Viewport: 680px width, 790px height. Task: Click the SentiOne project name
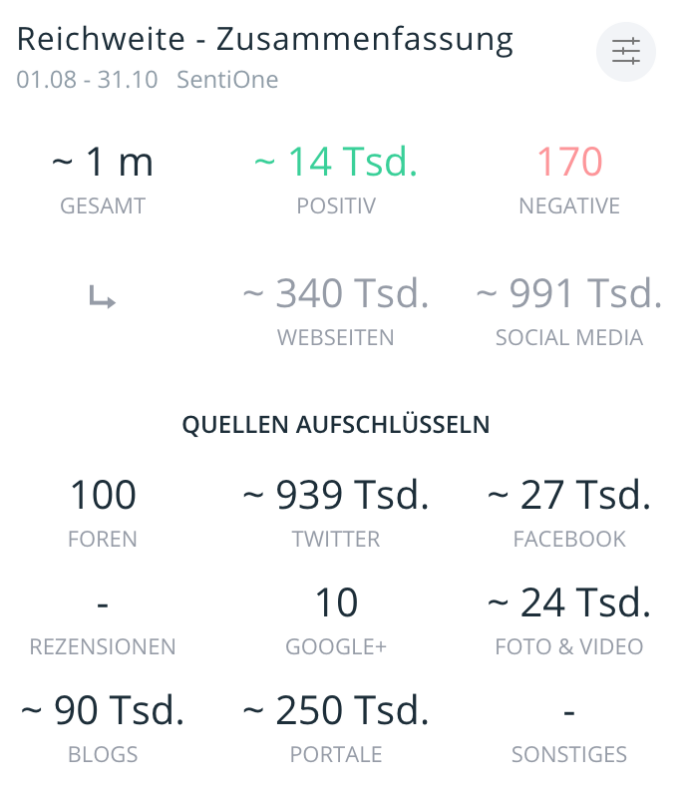(x=227, y=80)
